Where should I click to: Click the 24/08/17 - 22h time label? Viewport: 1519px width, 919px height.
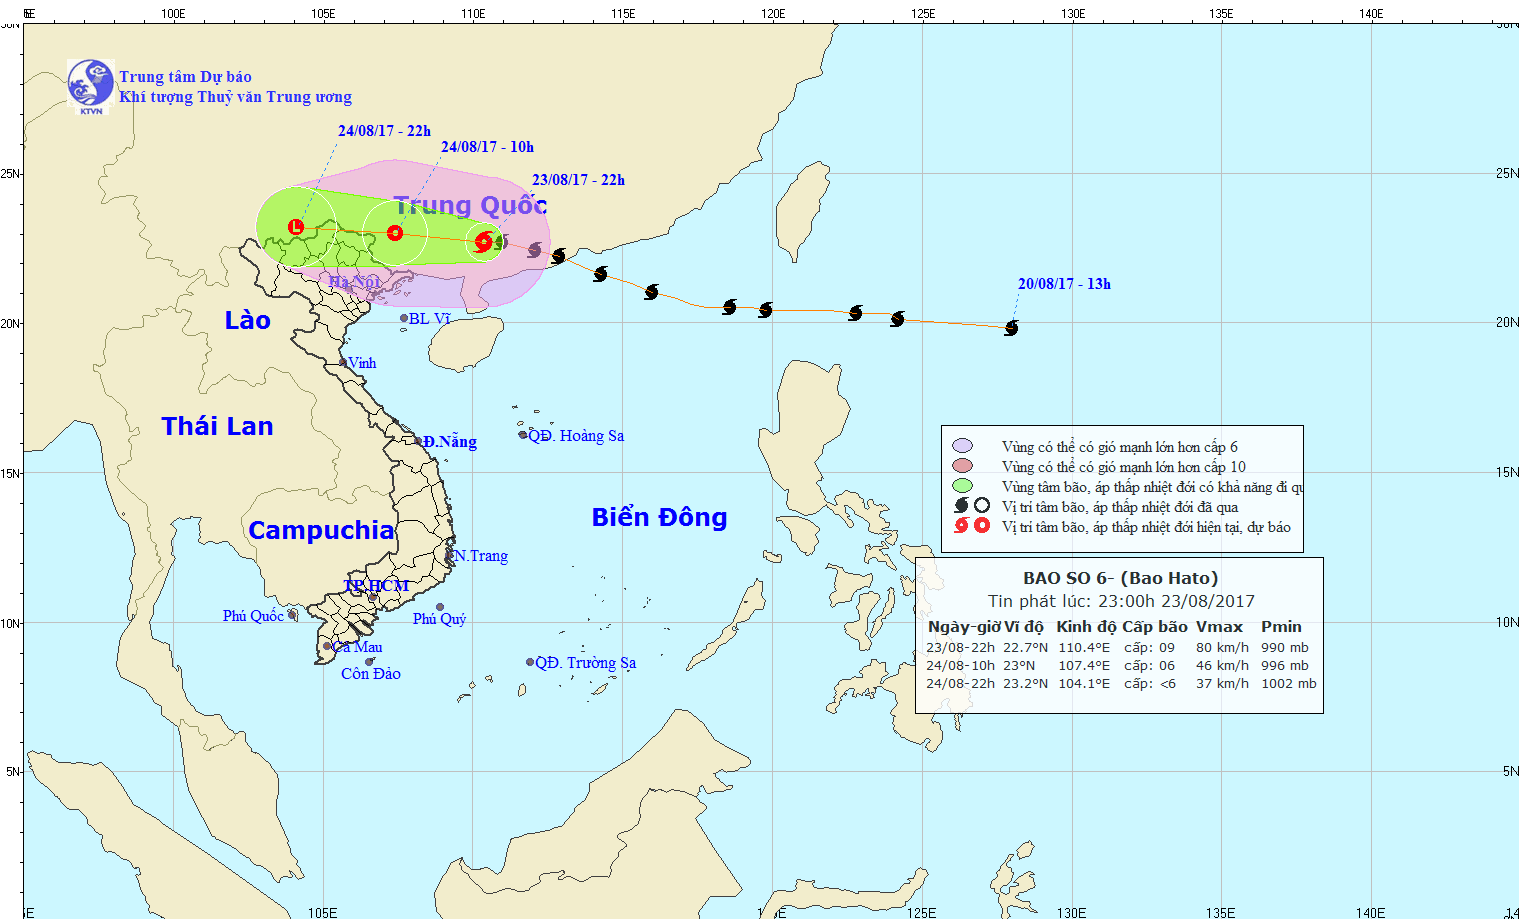(x=384, y=131)
